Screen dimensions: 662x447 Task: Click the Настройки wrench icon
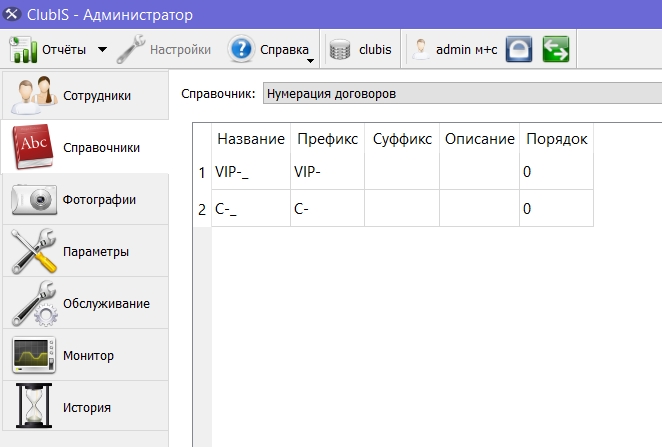pyautogui.click(x=131, y=49)
